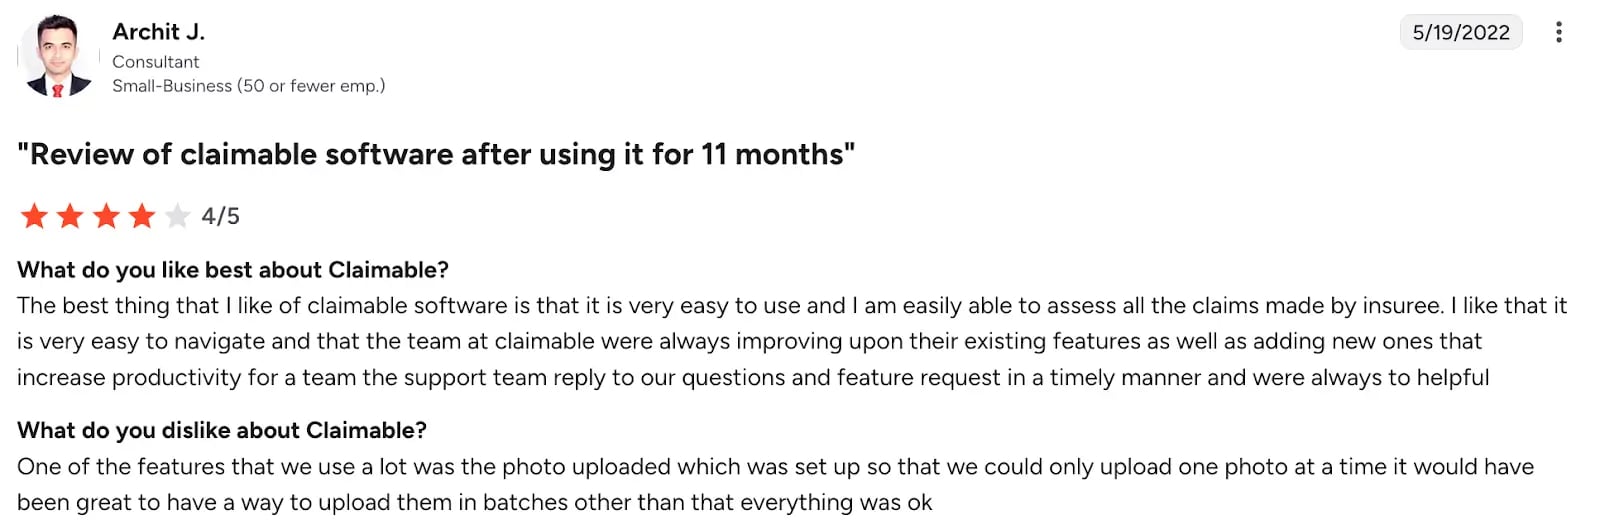Image resolution: width=1600 pixels, height=529 pixels.
Task: Click the third rating star
Action: [x=106, y=216]
